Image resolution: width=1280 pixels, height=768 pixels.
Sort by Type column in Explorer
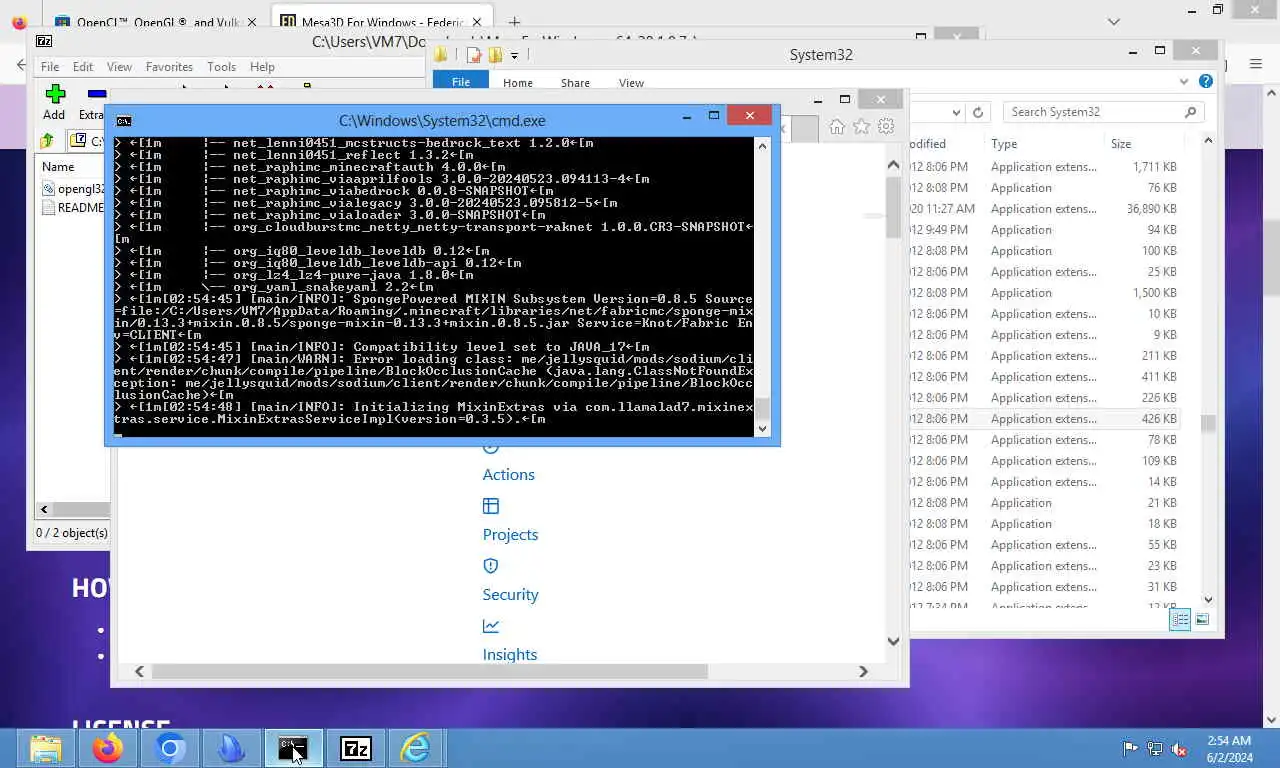click(1004, 144)
